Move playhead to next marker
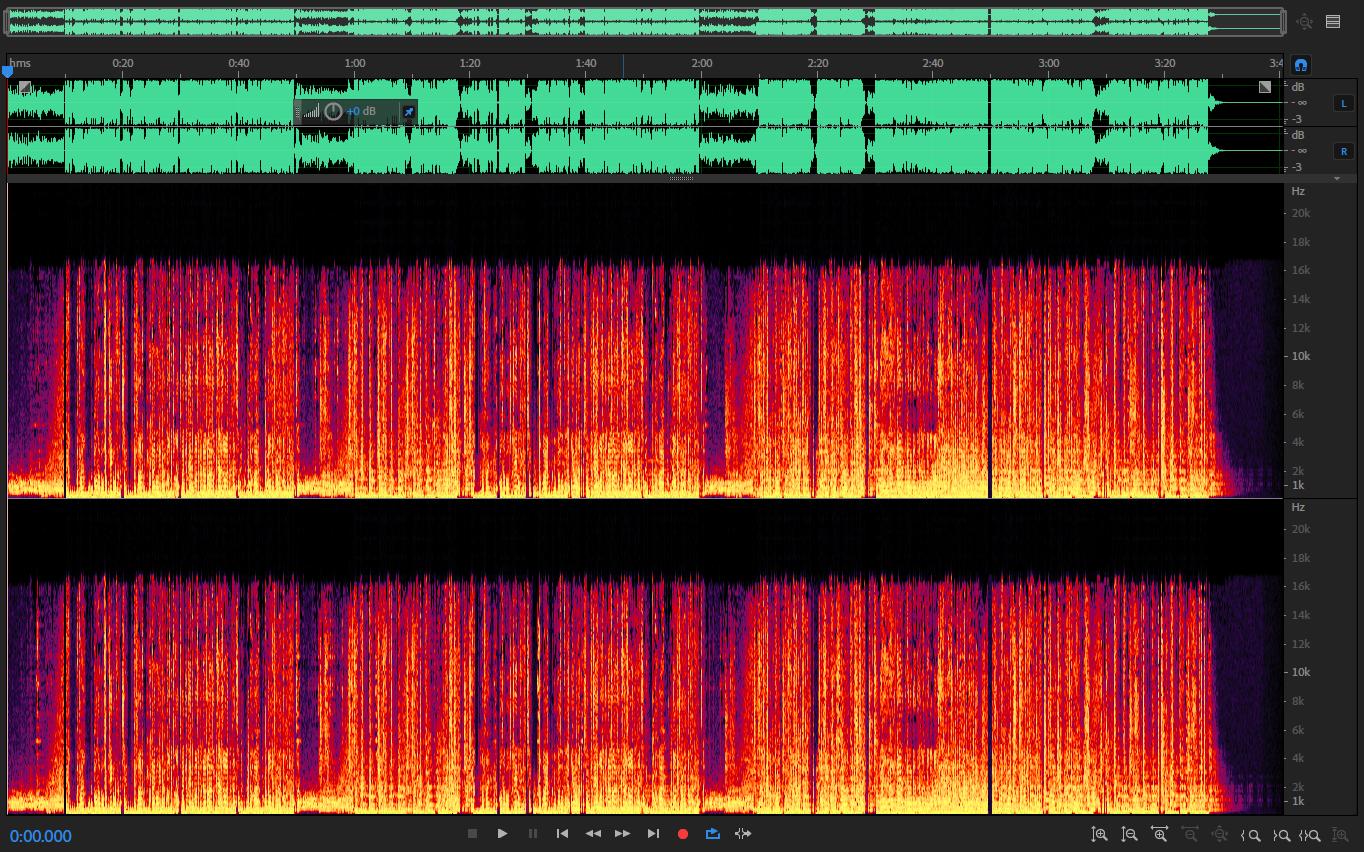Image resolution: width=1364 pixels, height=852 pixels. pyautogui.click(x=653, y=834)
